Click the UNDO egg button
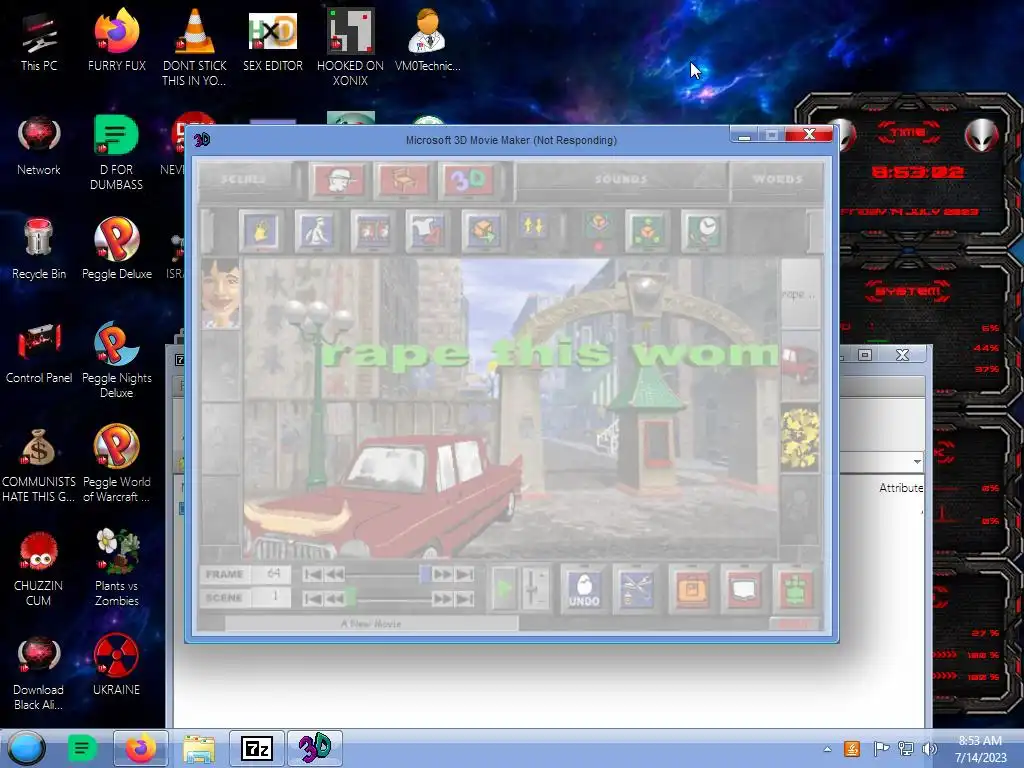 (x=584, y=590)
